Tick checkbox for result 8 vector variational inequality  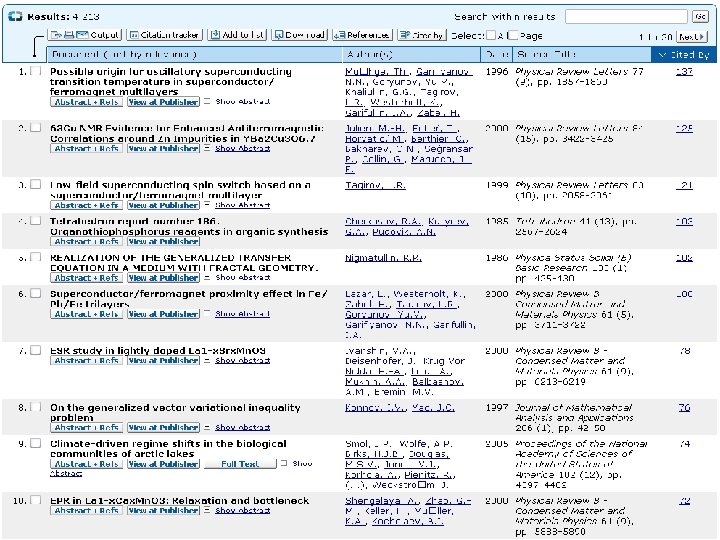tap(35, 407)
